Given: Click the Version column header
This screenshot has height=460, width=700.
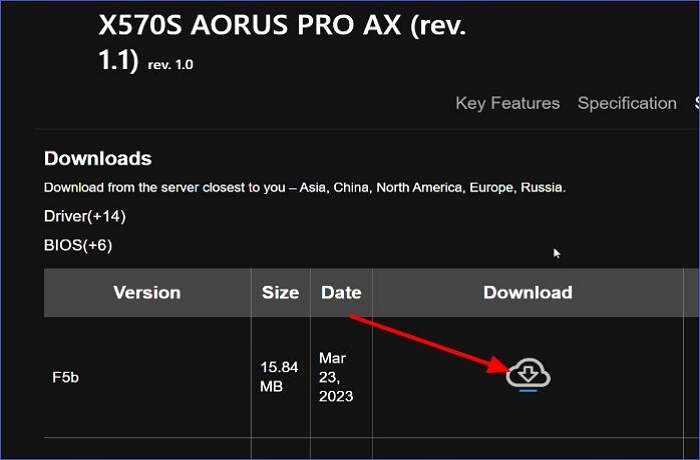Looking at the screenshot, I should (147, 293).
